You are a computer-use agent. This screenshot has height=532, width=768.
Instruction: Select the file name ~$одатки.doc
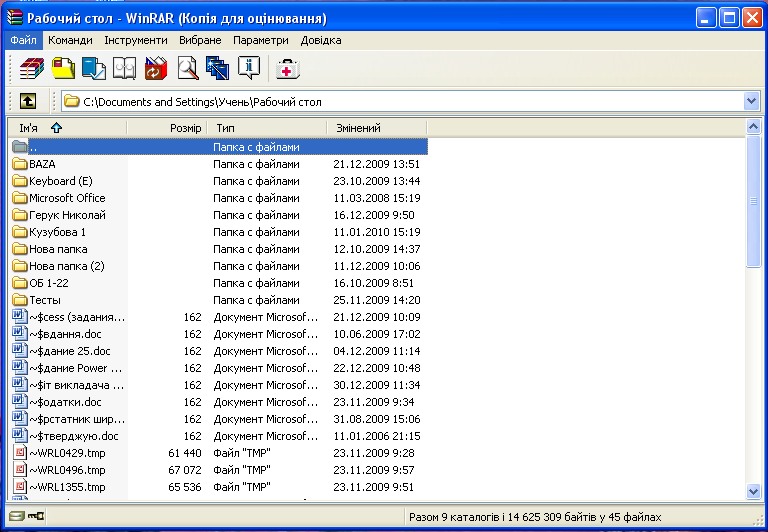pos(65,402)
